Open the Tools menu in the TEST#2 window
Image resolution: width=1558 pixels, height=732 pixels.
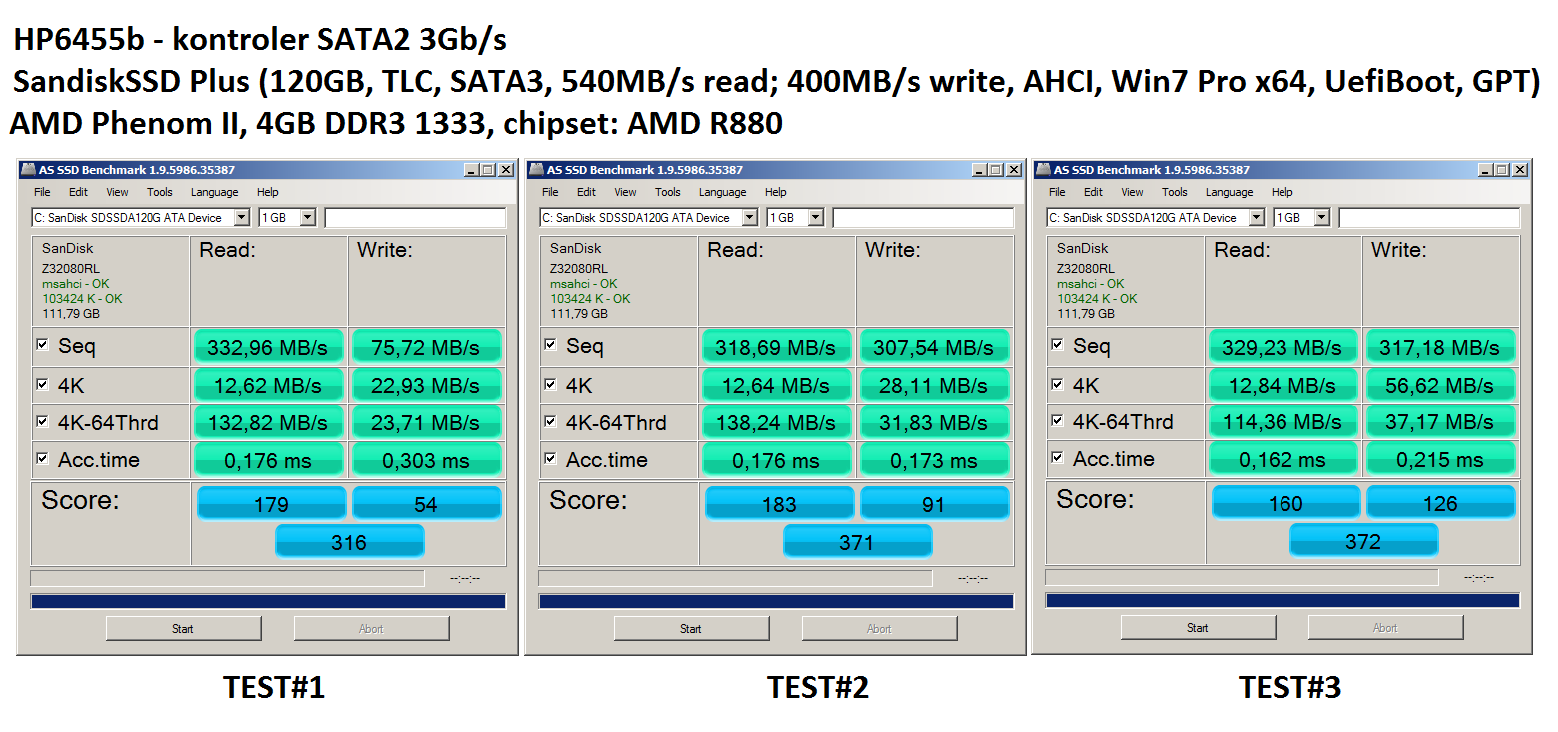pos(668,192)
